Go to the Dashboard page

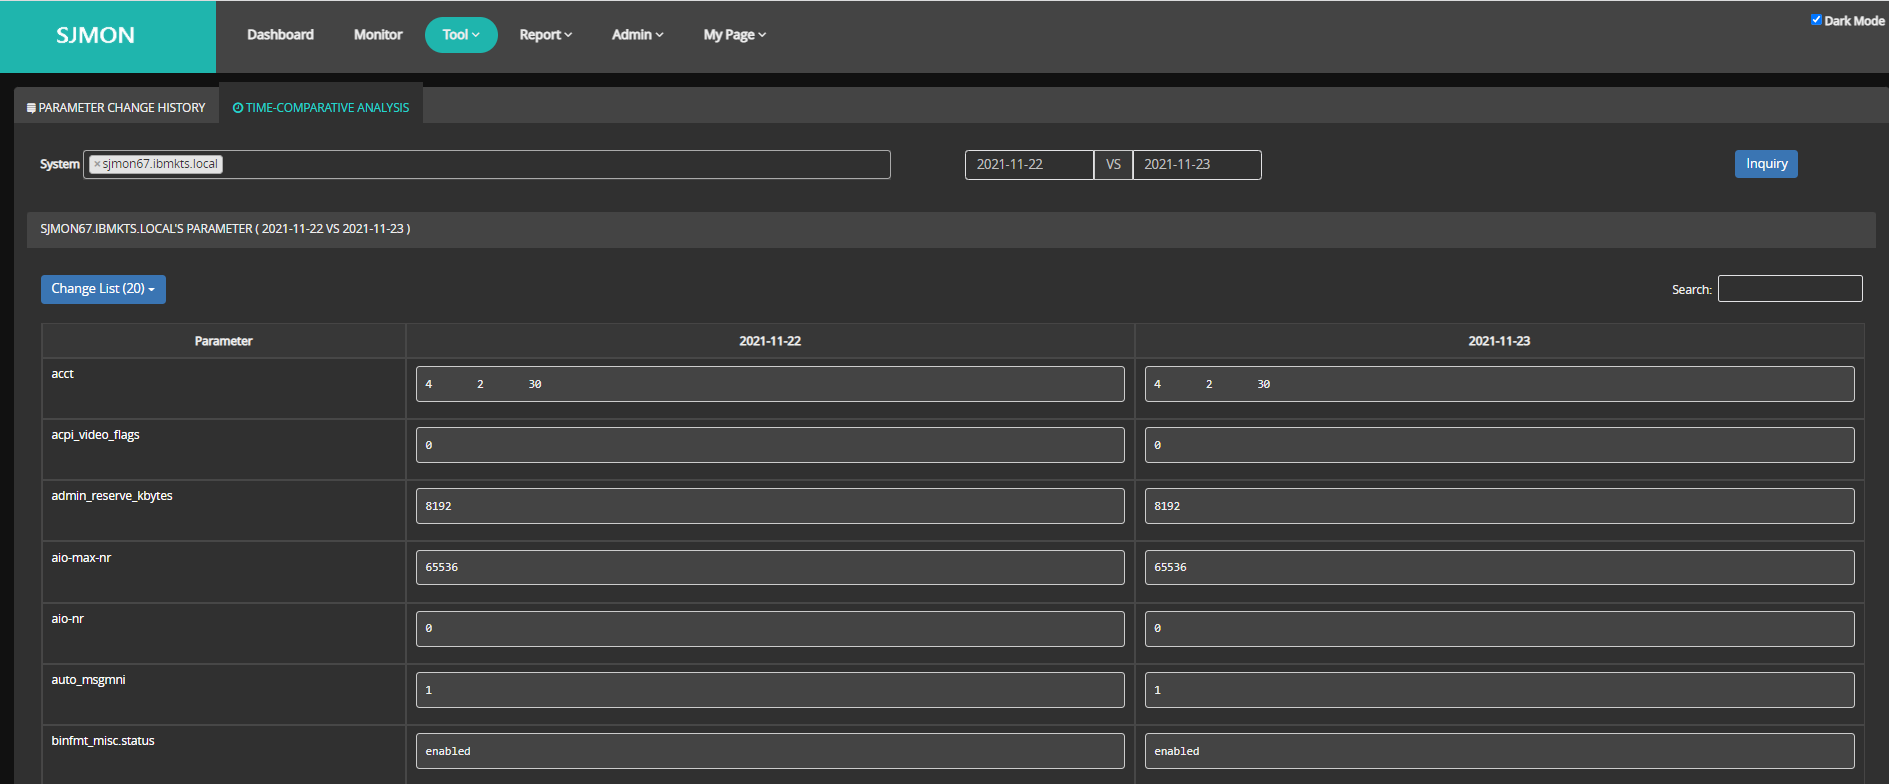280,35
